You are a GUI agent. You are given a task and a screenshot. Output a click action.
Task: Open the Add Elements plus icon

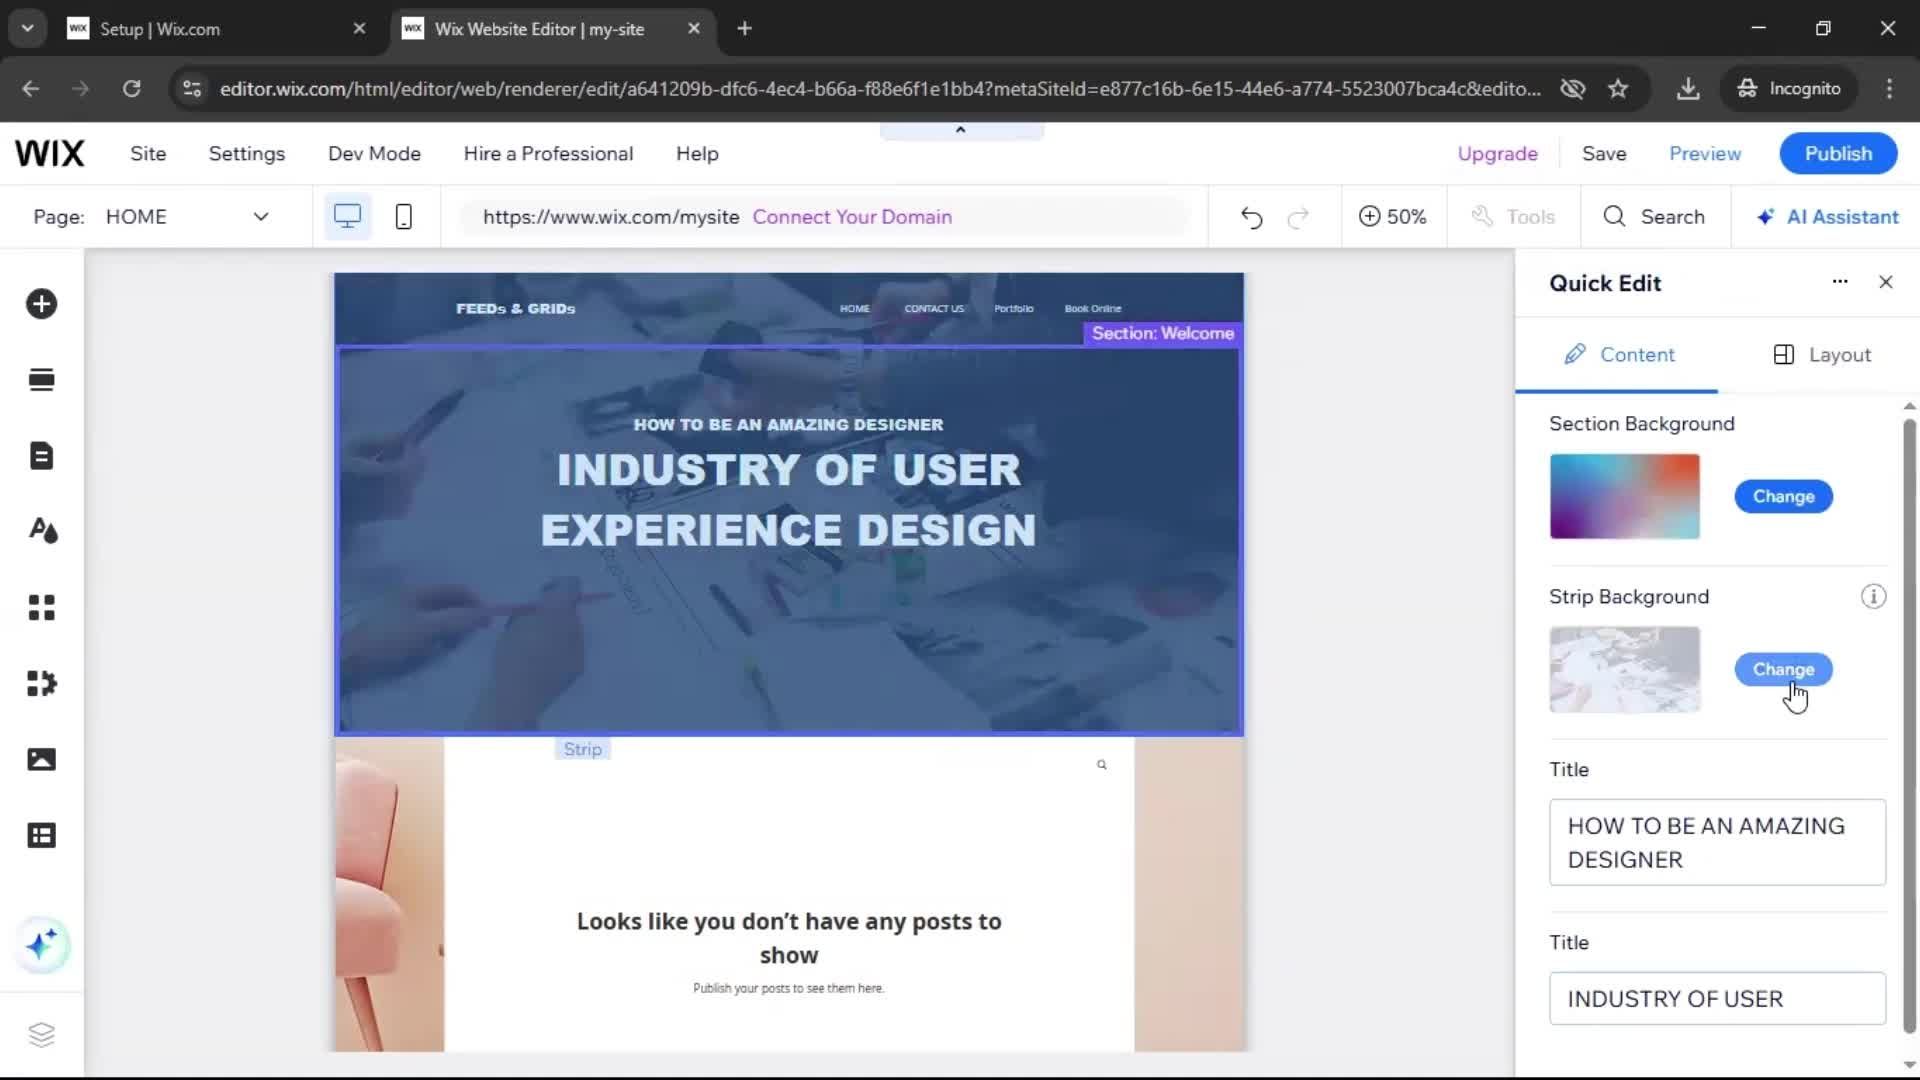point(41,304)
